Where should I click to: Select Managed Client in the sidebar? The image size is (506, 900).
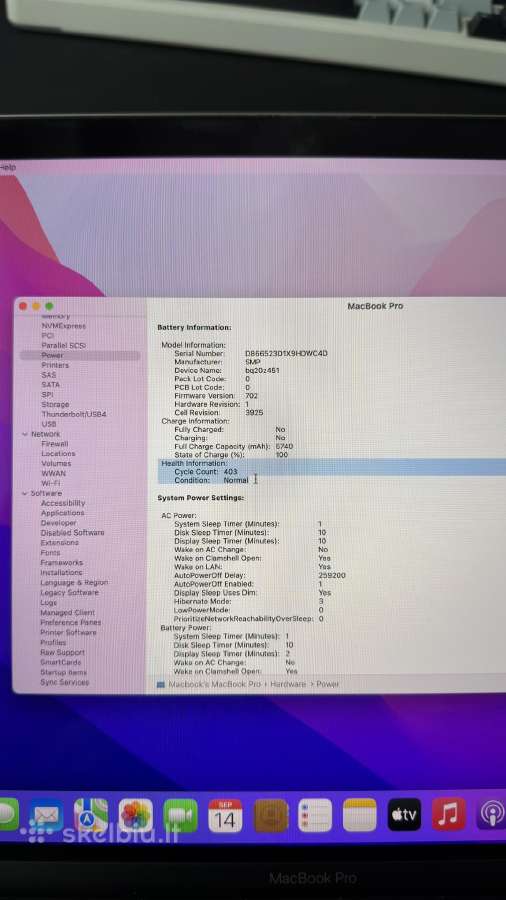(x=68, y=612)
